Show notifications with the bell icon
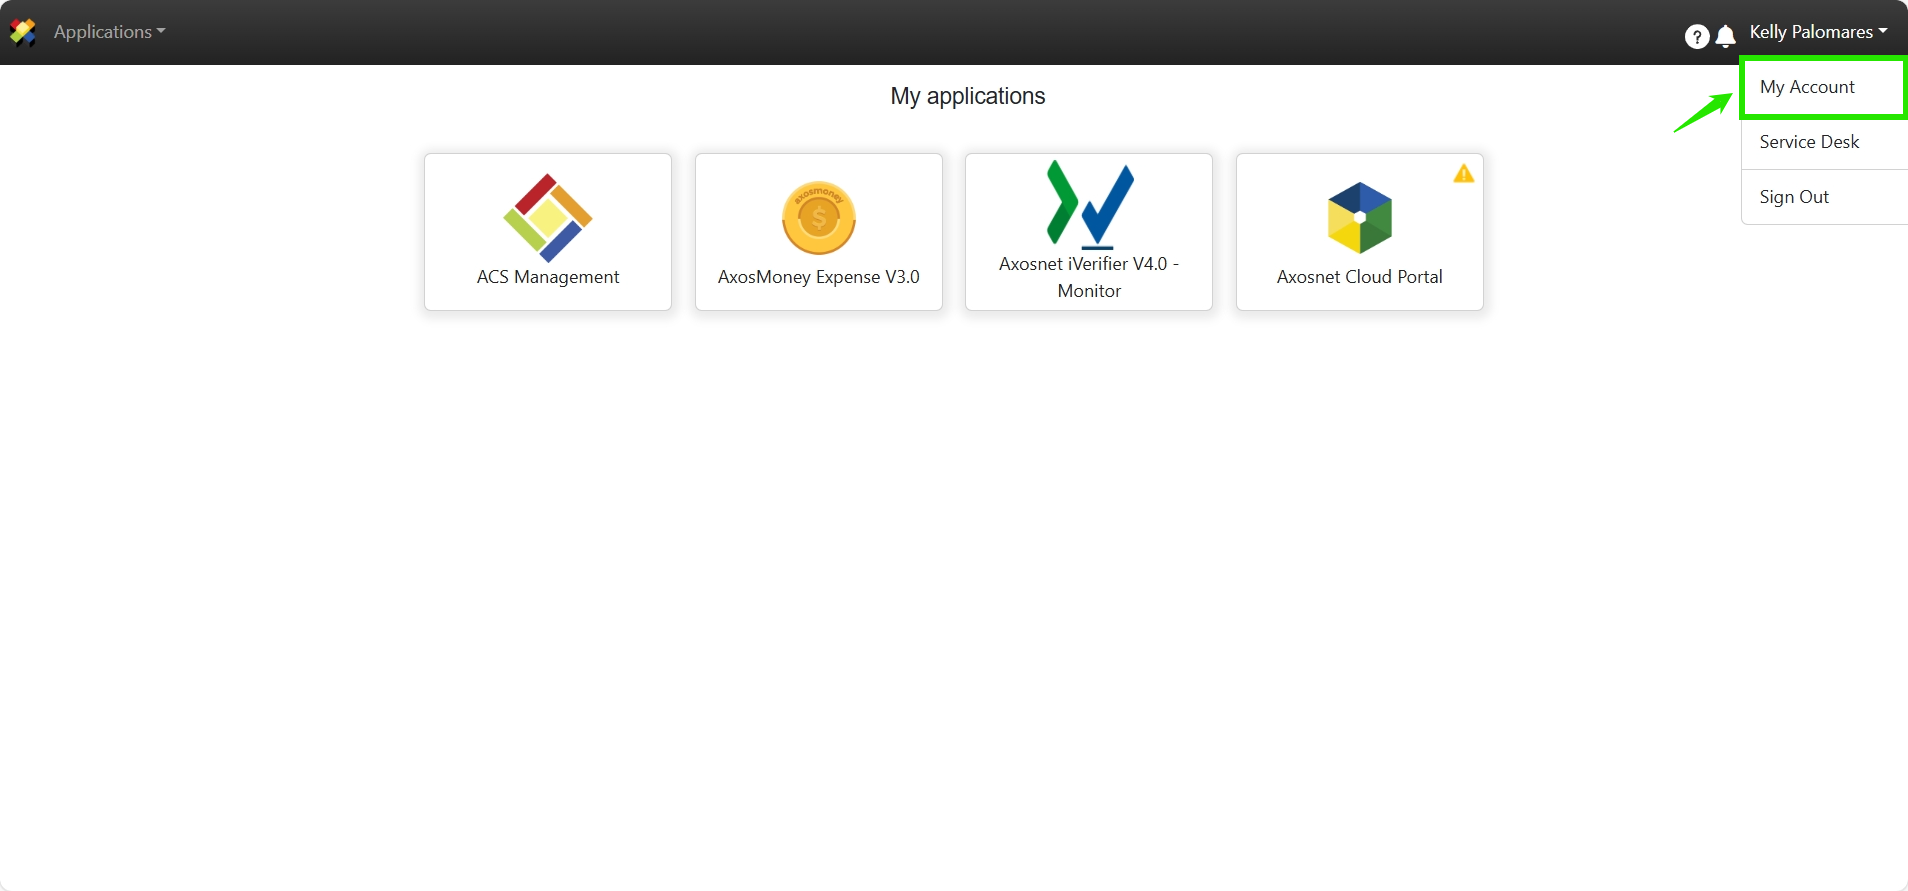This screenshot has height=891, width=1908. [1725, 37]
